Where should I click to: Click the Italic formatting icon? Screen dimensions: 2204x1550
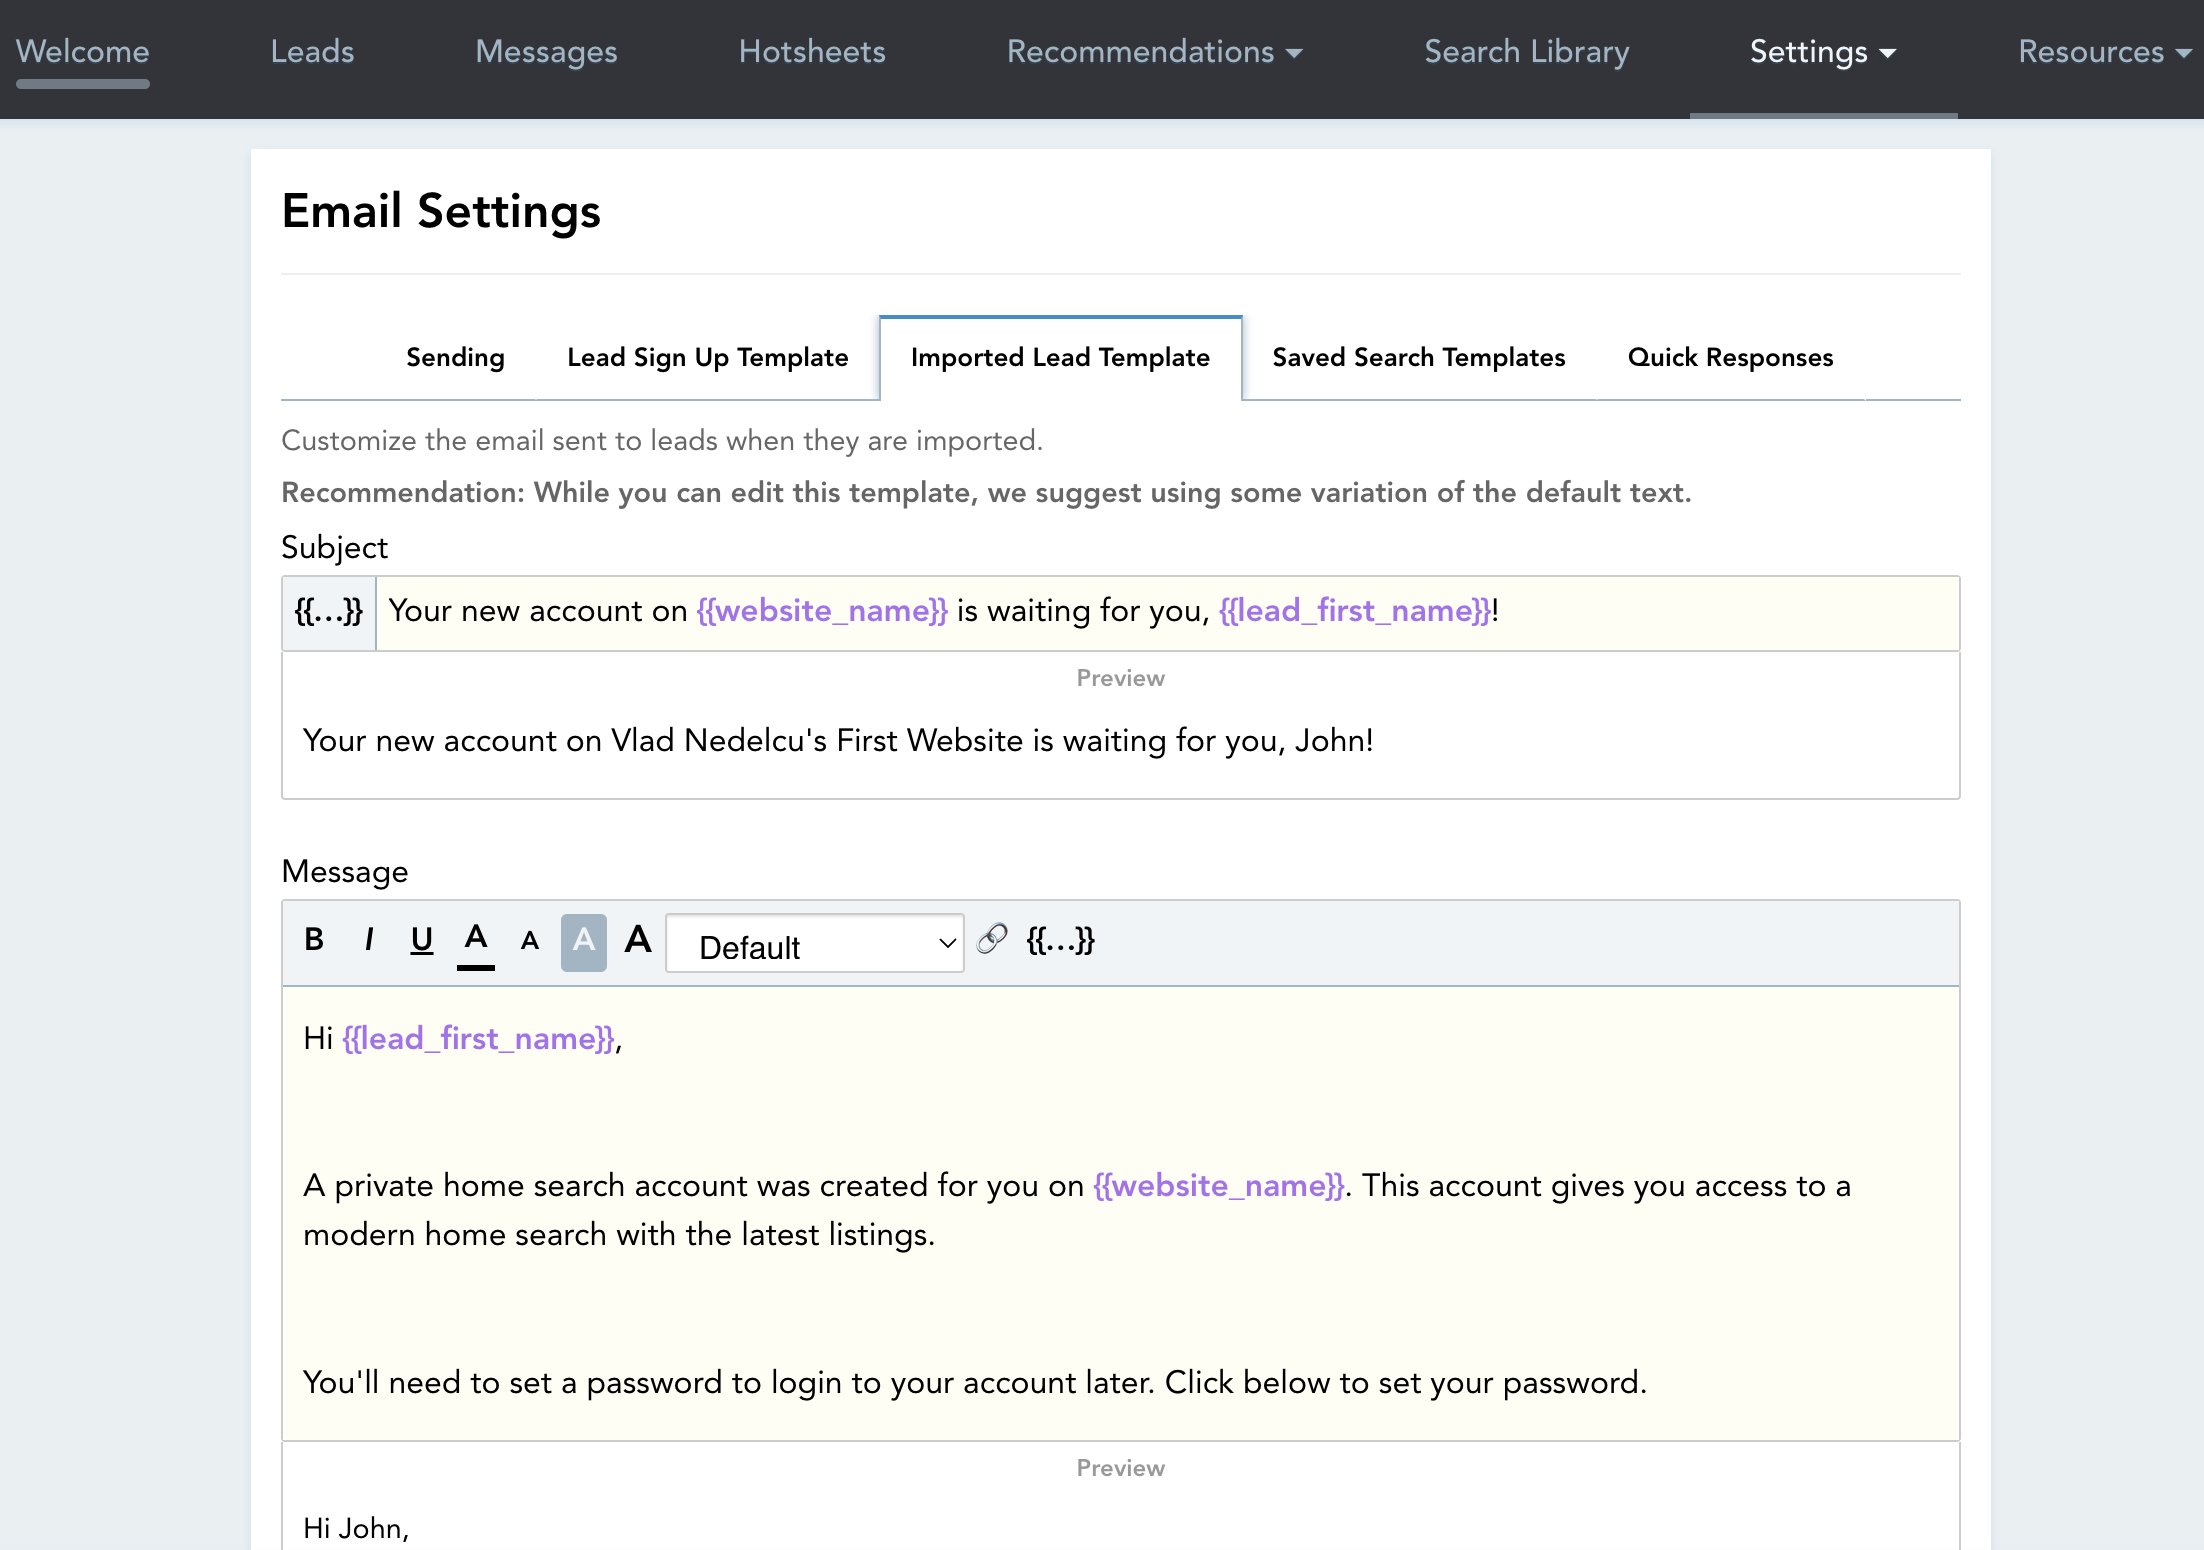(x=367, y=941)
